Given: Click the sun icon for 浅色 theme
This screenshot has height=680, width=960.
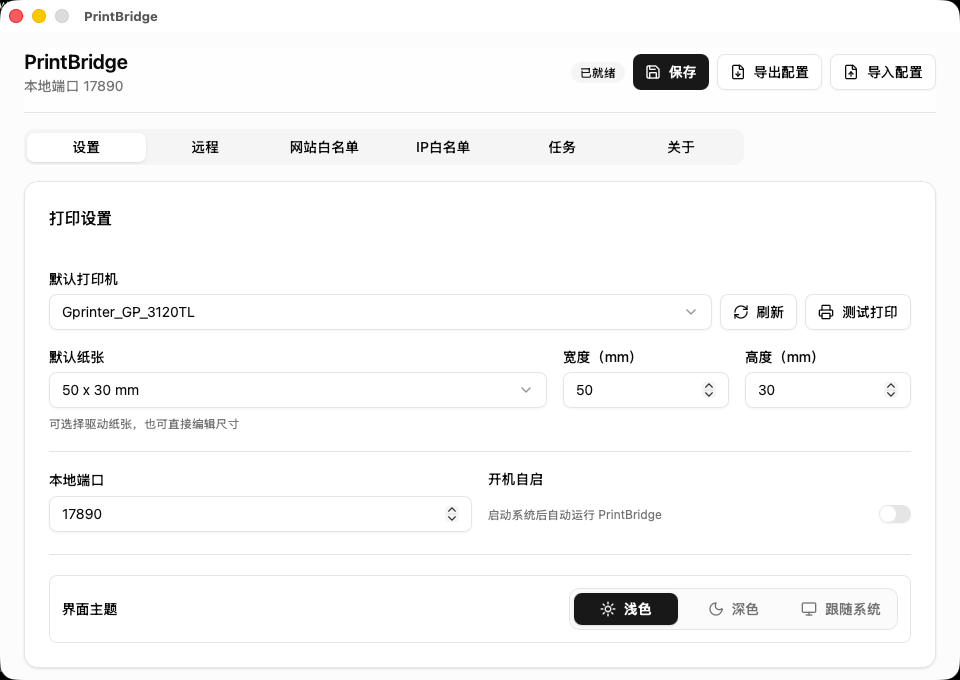Looking at the screenshot, I should click(x=607, y=609).
